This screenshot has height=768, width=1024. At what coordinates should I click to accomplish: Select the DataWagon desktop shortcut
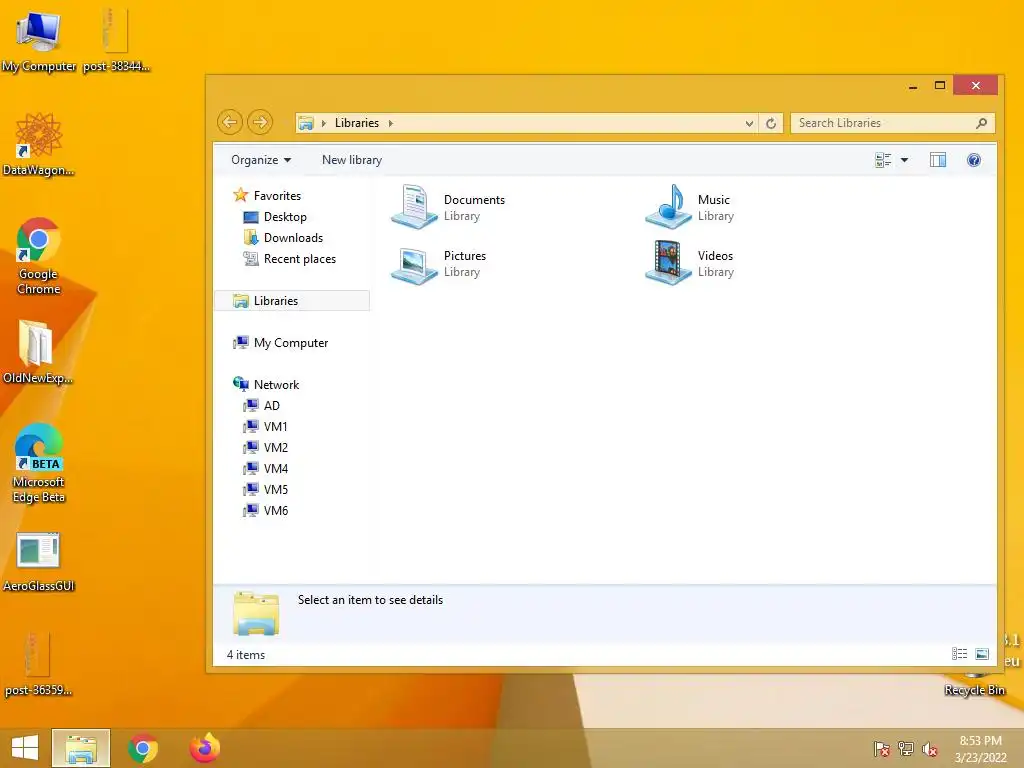(39, 144)
